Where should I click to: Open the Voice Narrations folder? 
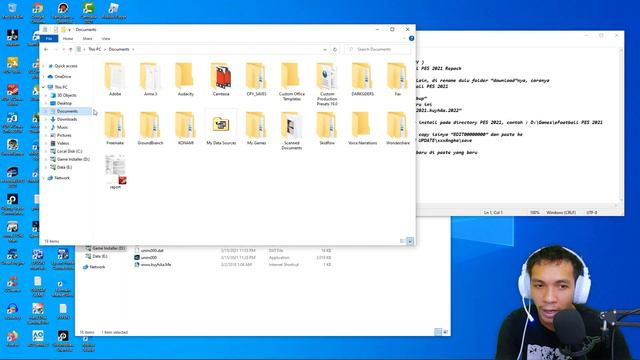click(x=362, y=129)
